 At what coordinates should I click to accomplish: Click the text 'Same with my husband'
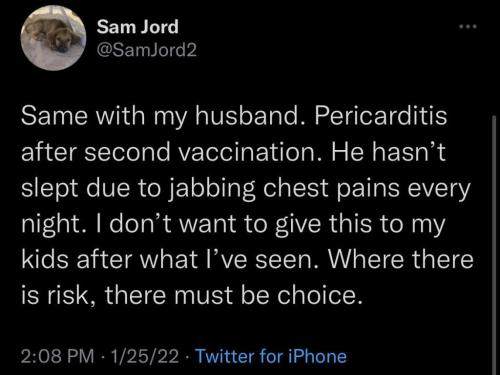click(160, 117)
